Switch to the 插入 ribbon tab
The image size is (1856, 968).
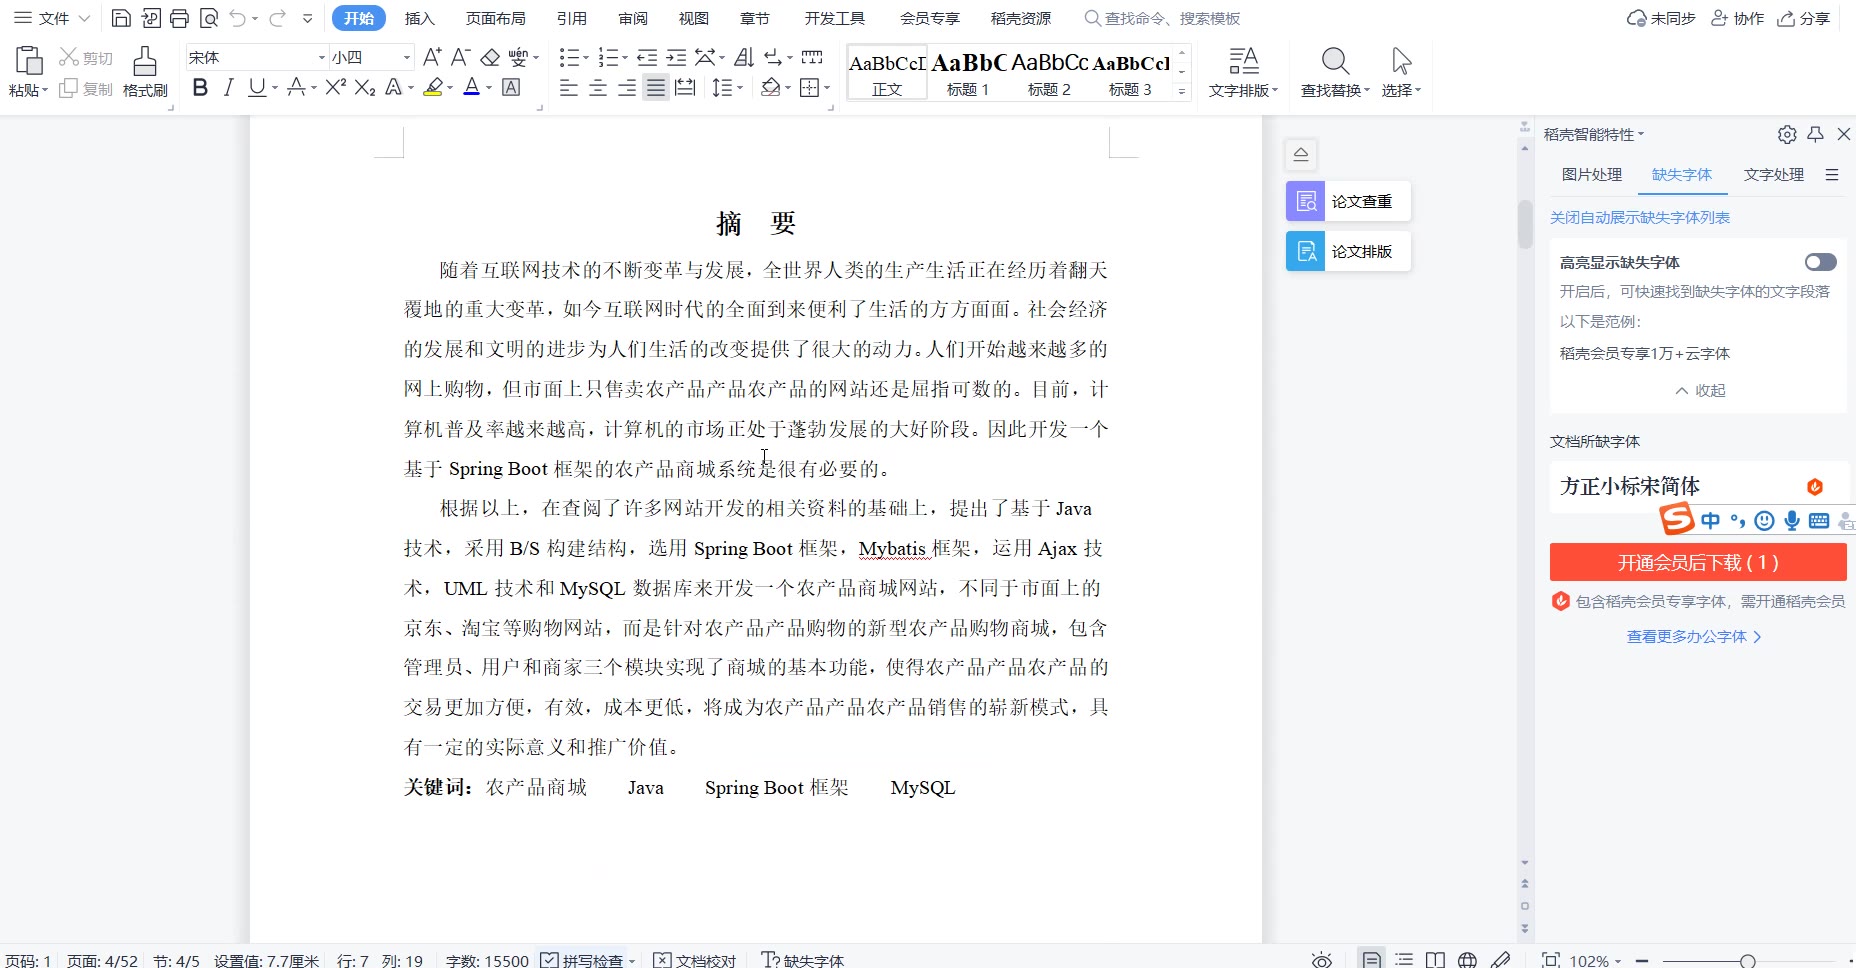pyautogui.click(x=419, y=18)
